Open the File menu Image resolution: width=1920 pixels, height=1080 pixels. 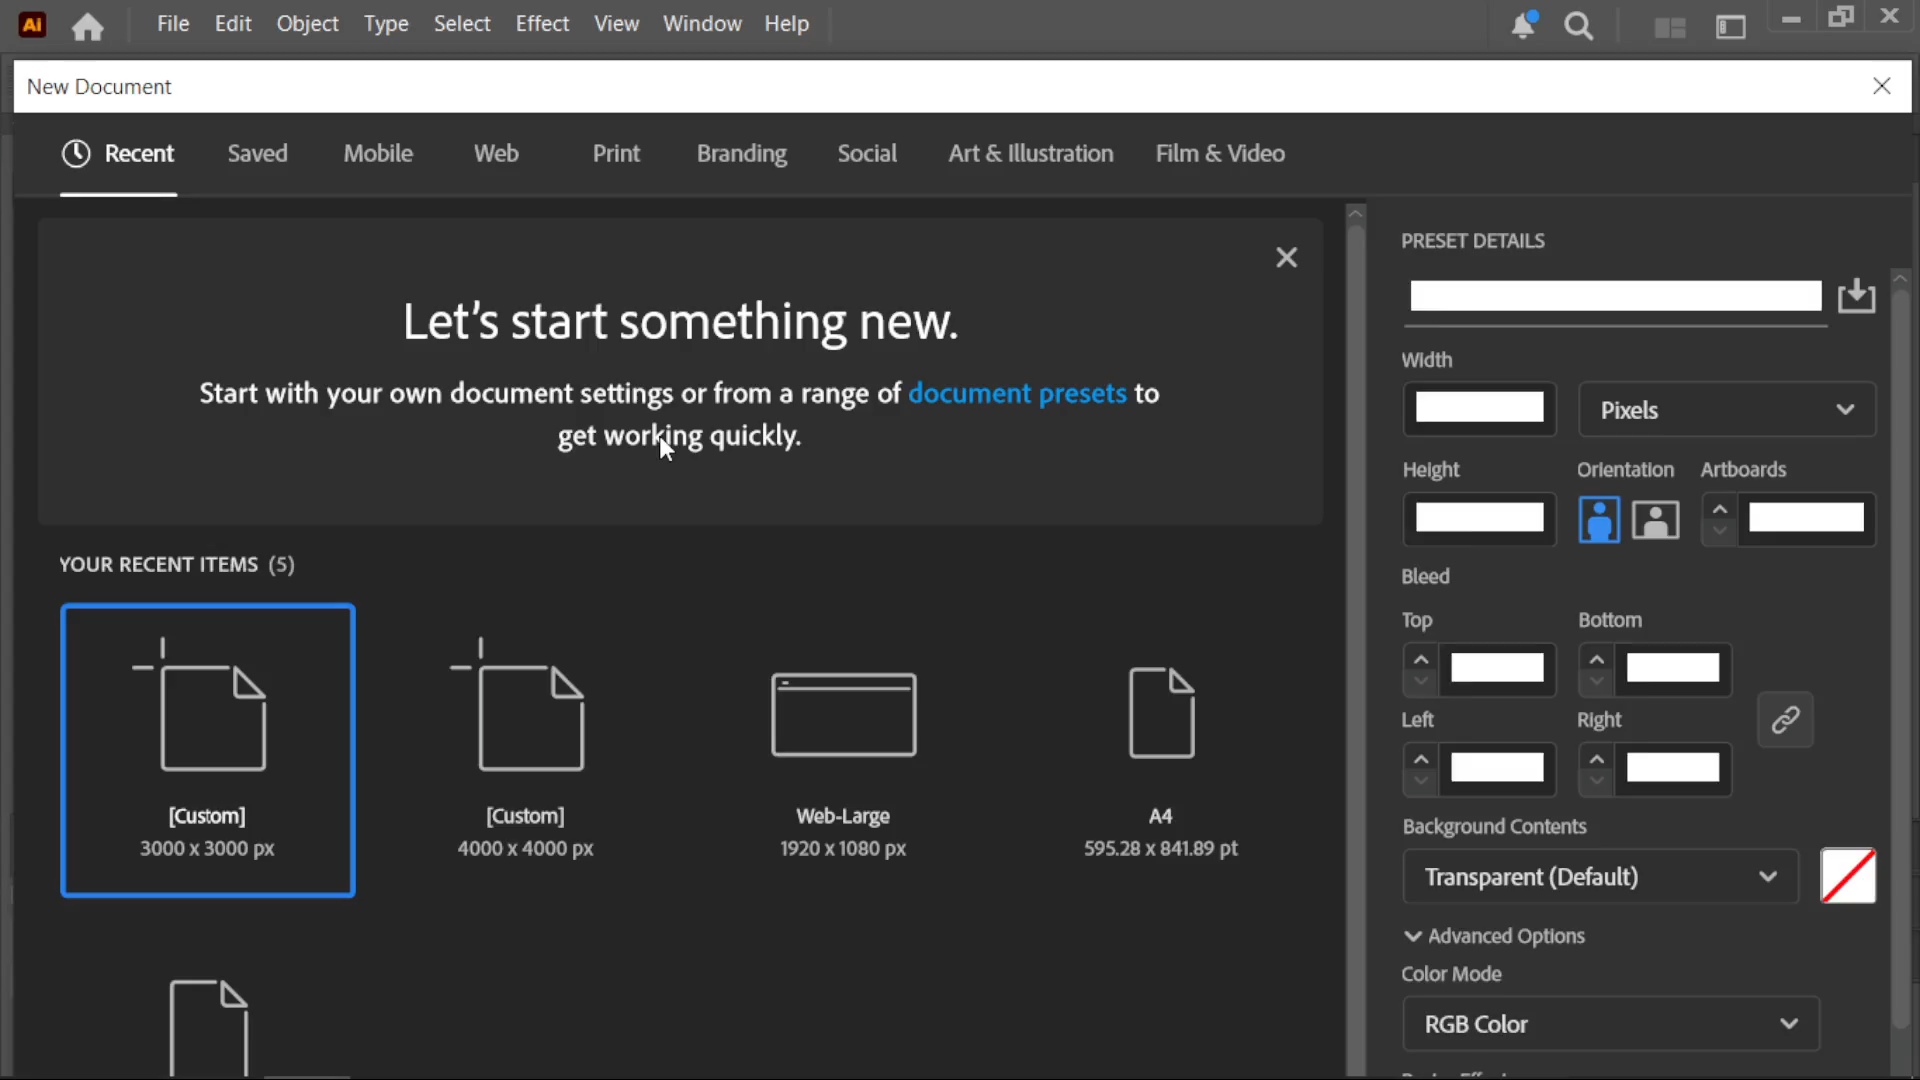click(x=173, y=24)
